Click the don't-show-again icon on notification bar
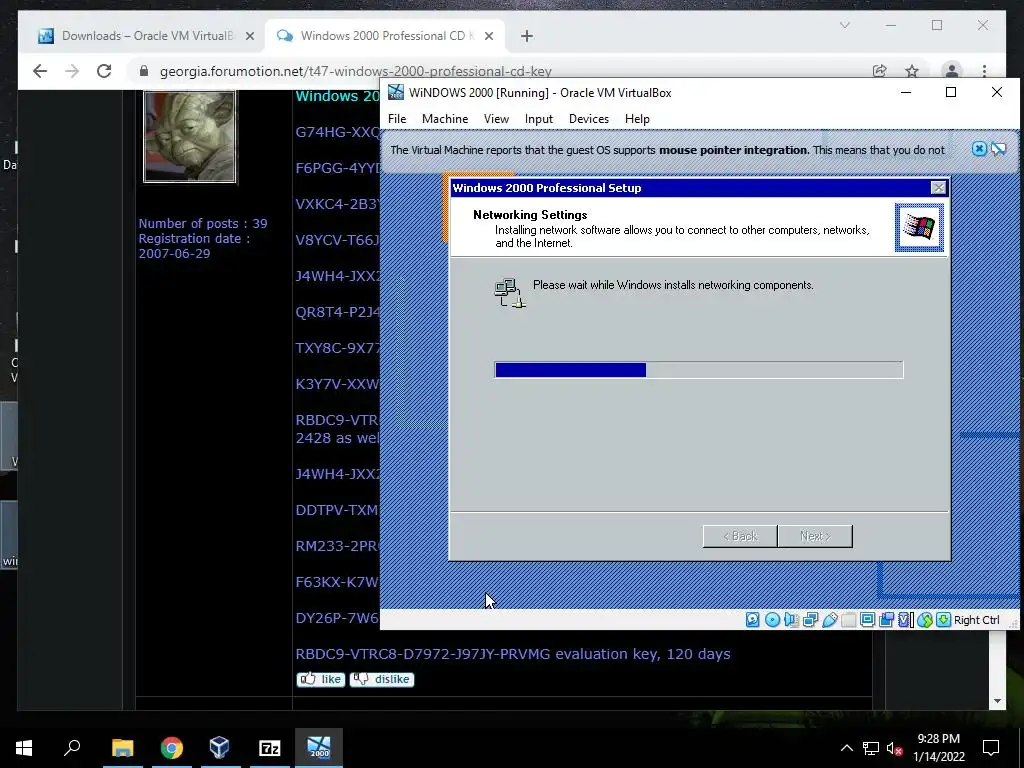 pos(999,149)
